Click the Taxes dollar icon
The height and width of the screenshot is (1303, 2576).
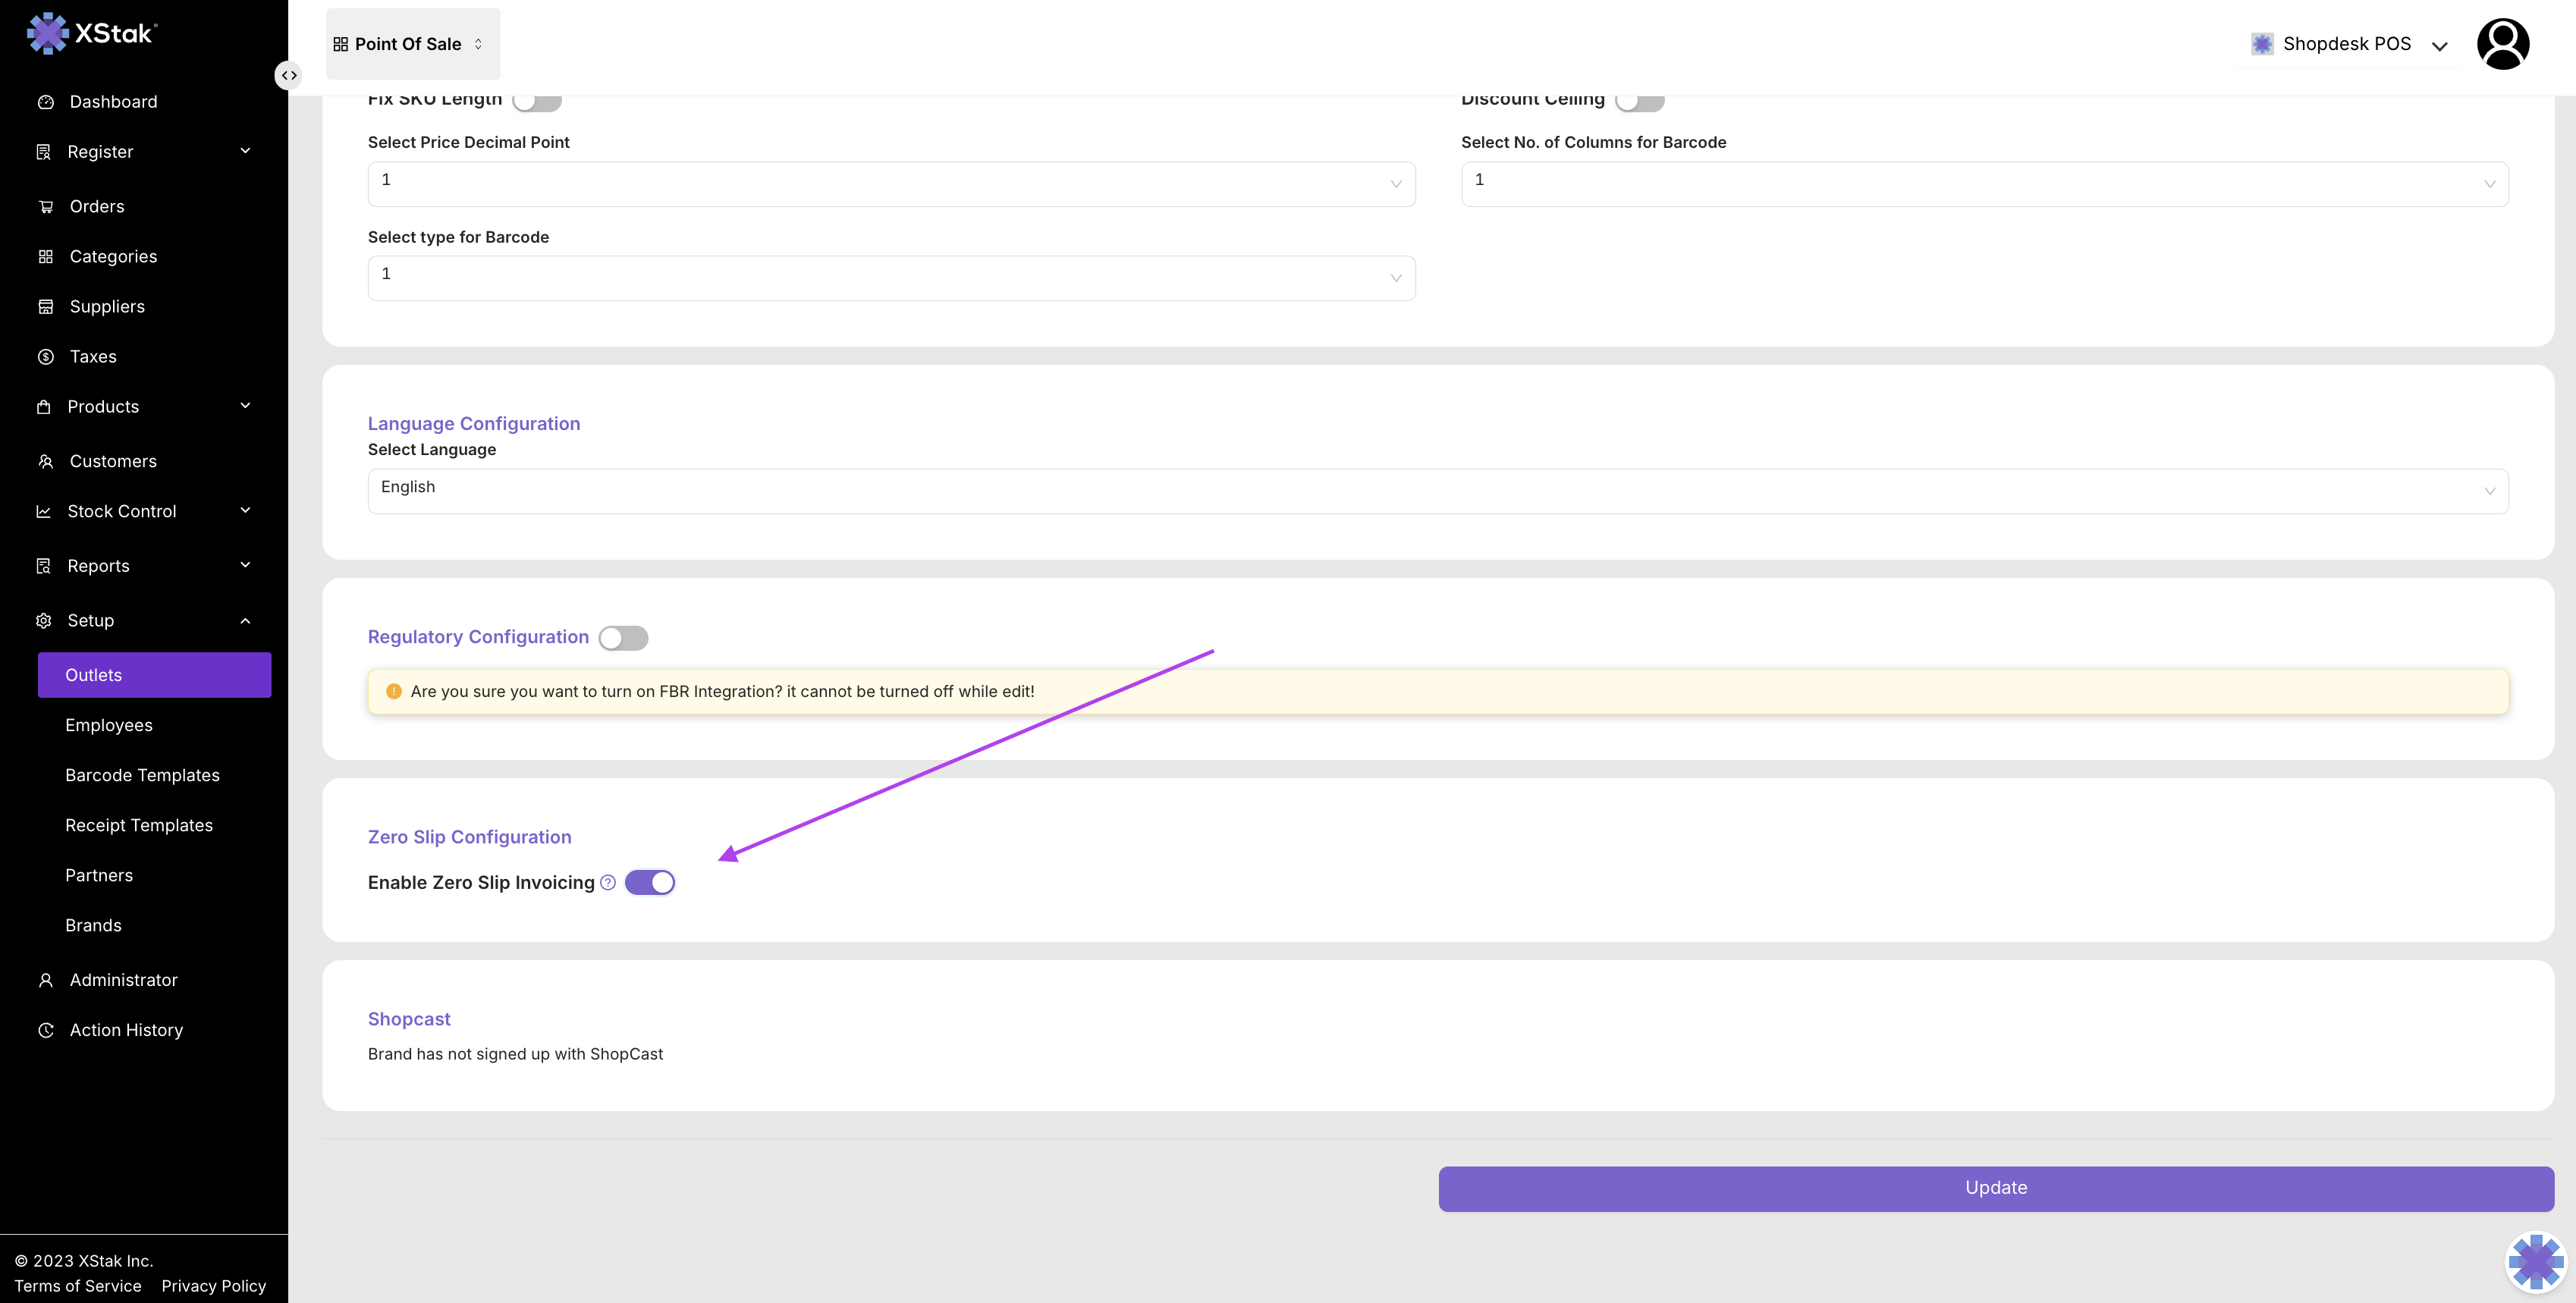click(x=45, y=357)
